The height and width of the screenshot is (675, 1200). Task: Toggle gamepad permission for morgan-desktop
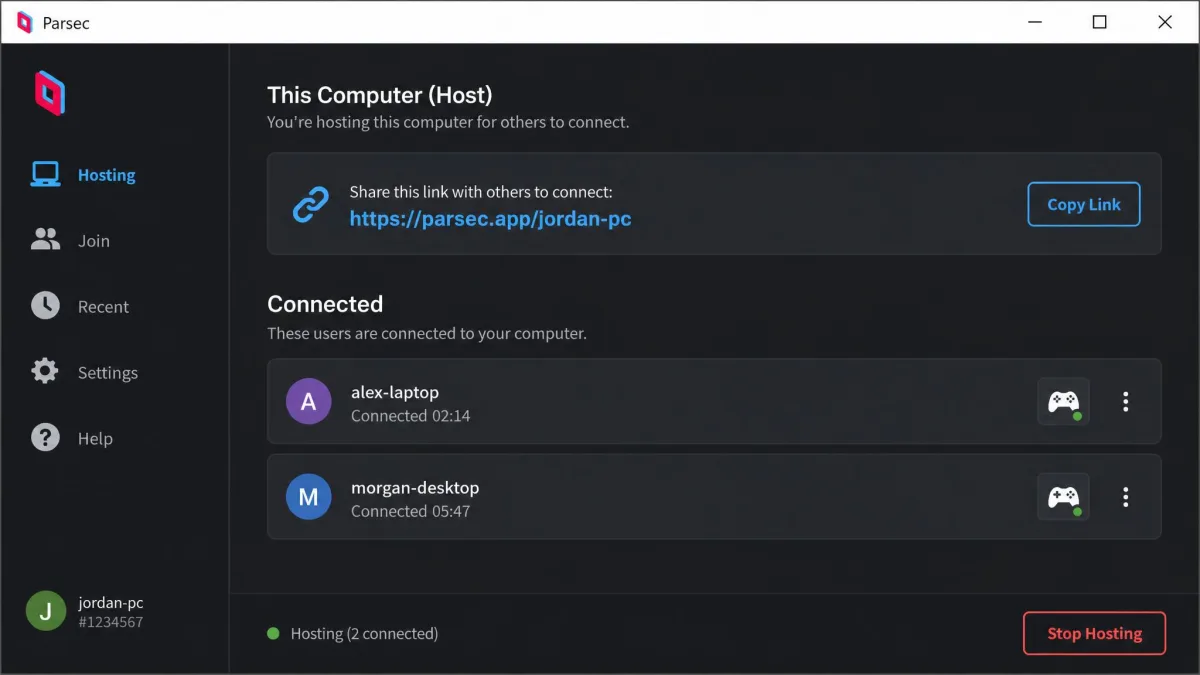pos(1063,497)
